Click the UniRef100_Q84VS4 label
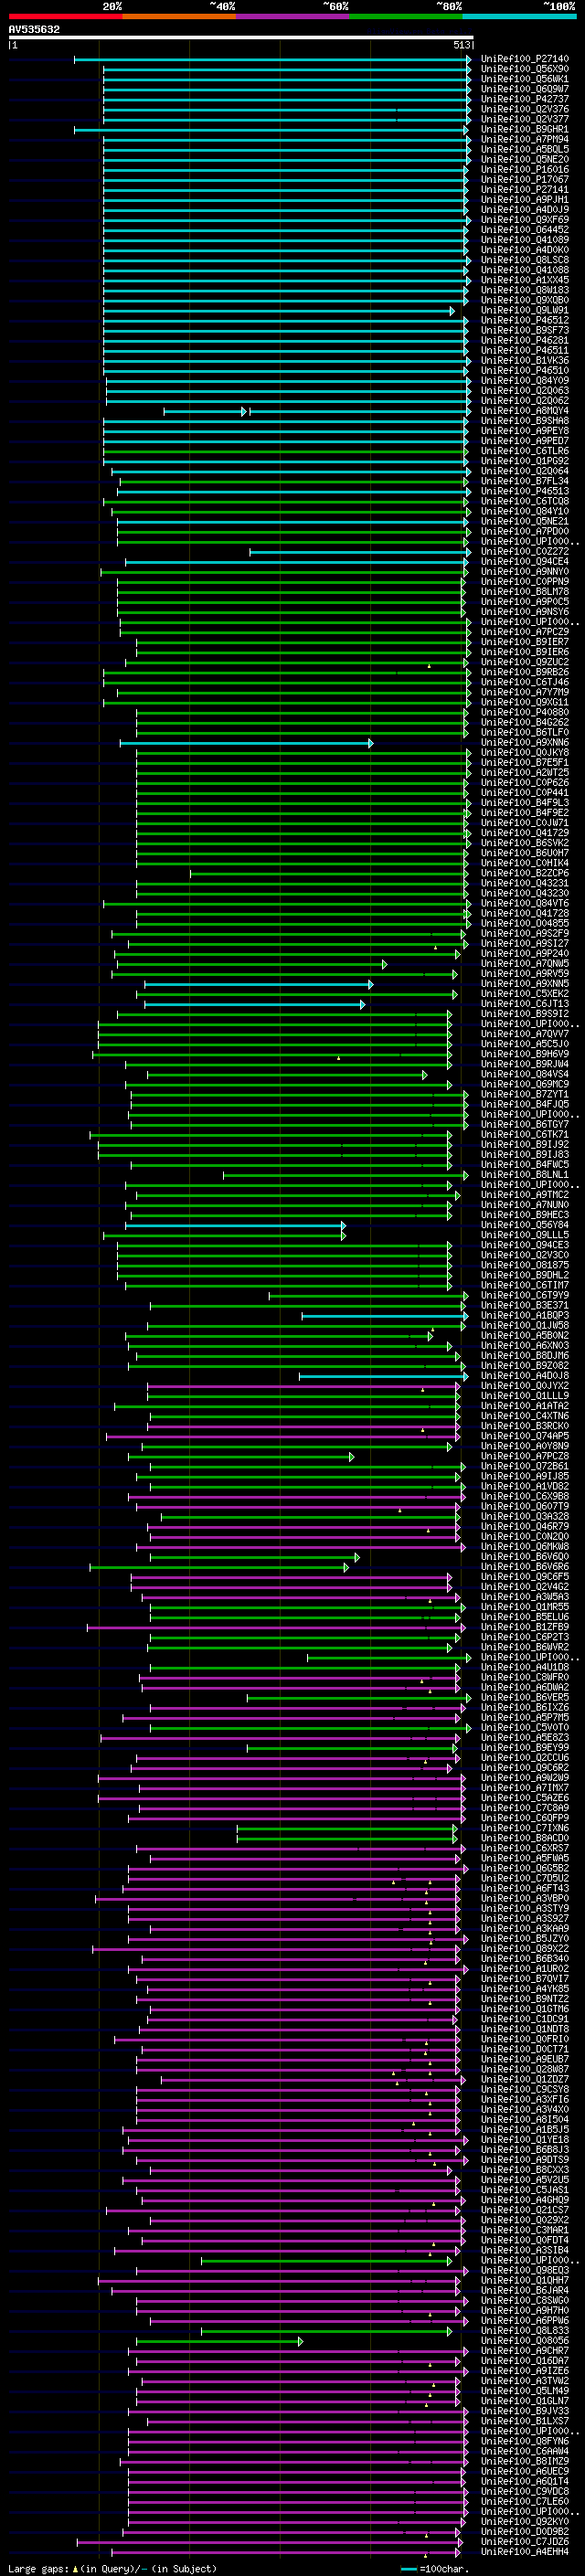The height and width of the screenshot is (2576, 585). (x=524, y=1075)
